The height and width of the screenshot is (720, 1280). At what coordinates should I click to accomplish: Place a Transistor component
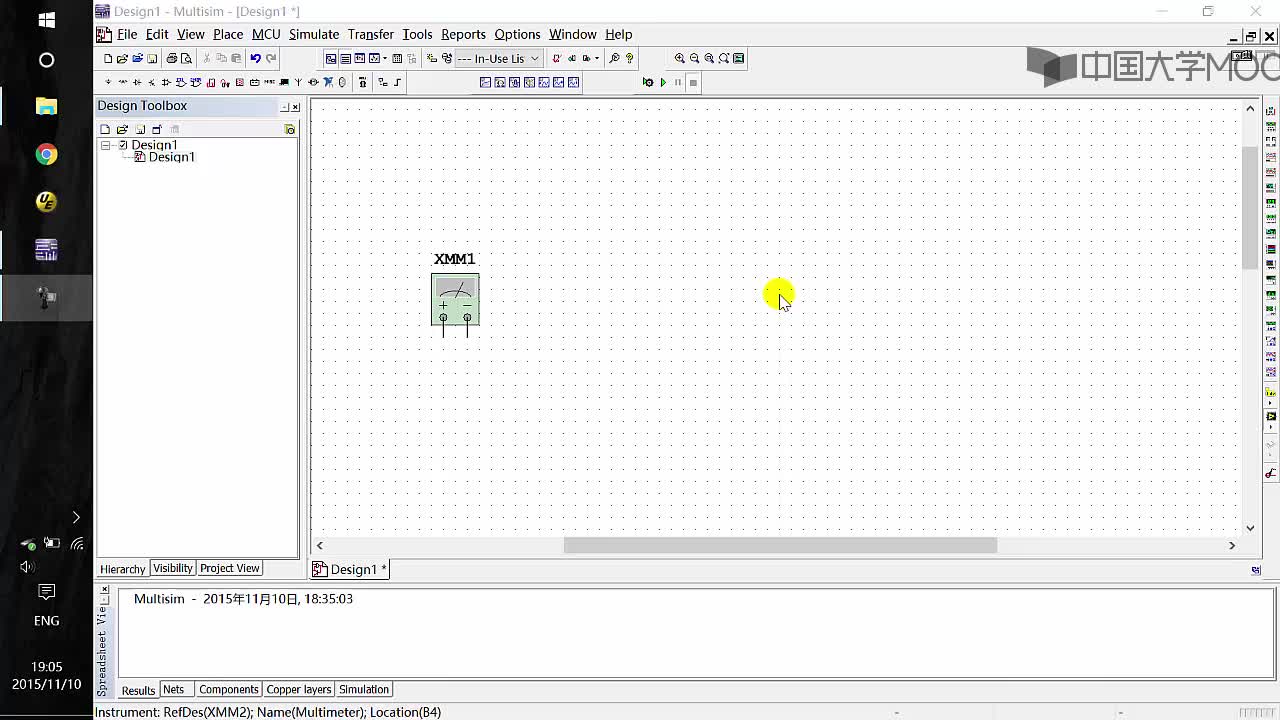click(151, 82)
